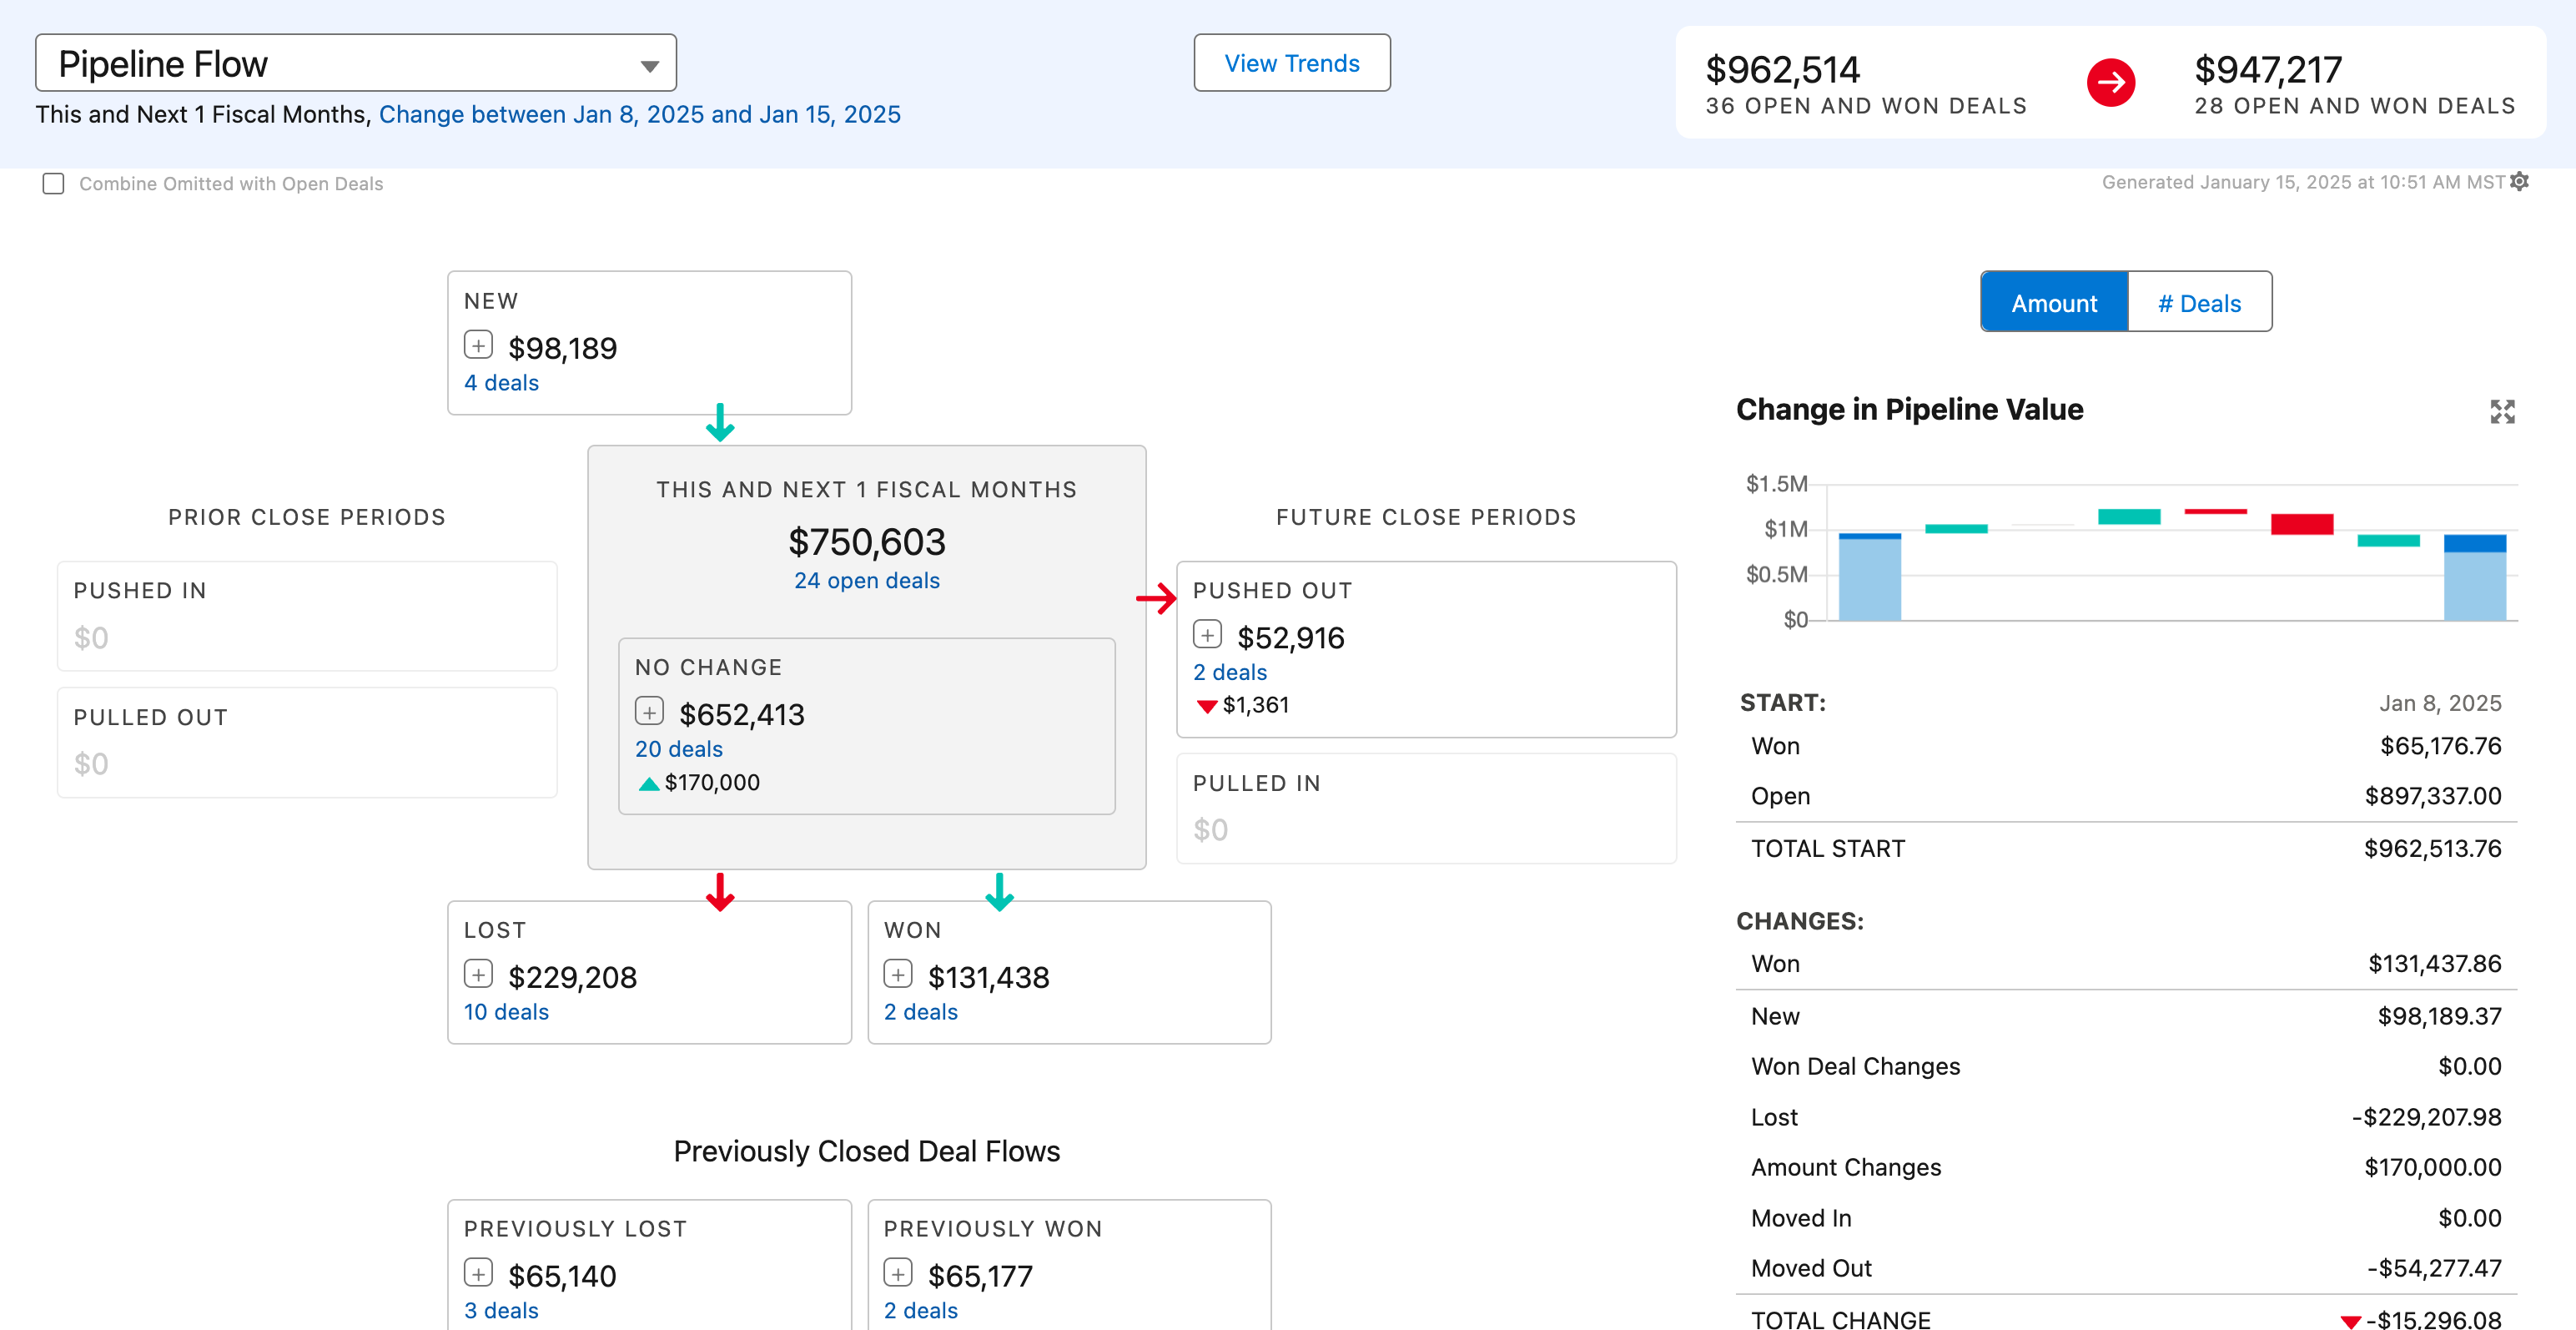Viewport: 2576px width, 1330px height.
Task: Switch chart to # Deals view
Action: pyautogui.click(x=2199, y=303)
